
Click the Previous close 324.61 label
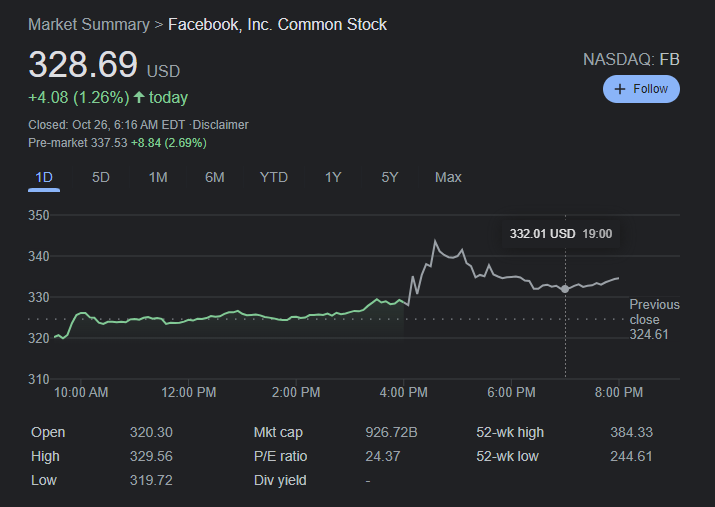[x=654, y=320]
